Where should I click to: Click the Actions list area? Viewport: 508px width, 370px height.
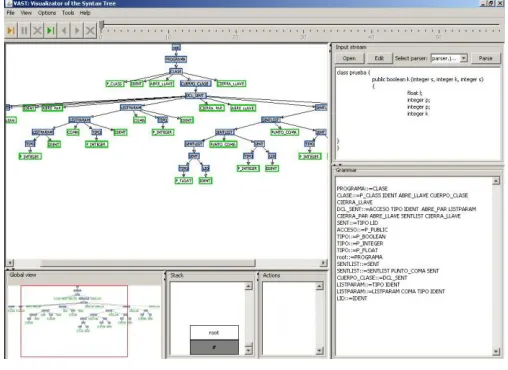point(289,318)
